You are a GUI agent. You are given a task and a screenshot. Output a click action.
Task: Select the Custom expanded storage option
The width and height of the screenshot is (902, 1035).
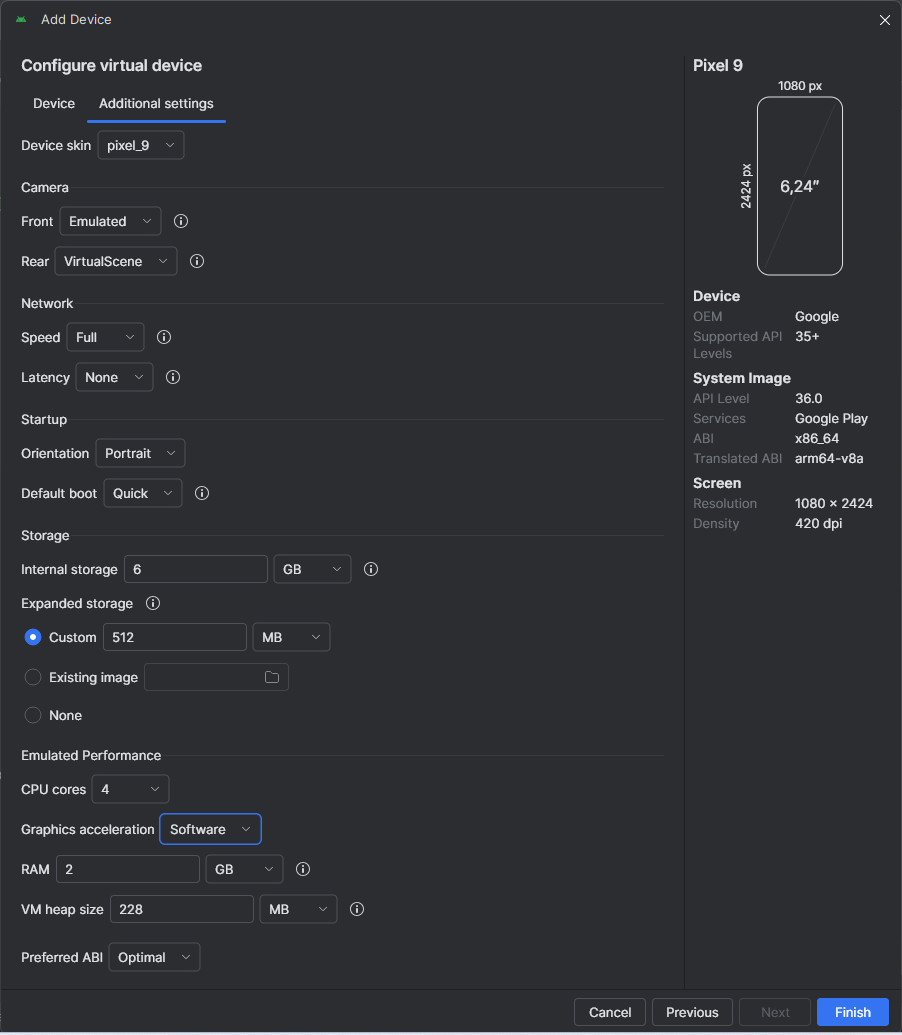[32, 637]
